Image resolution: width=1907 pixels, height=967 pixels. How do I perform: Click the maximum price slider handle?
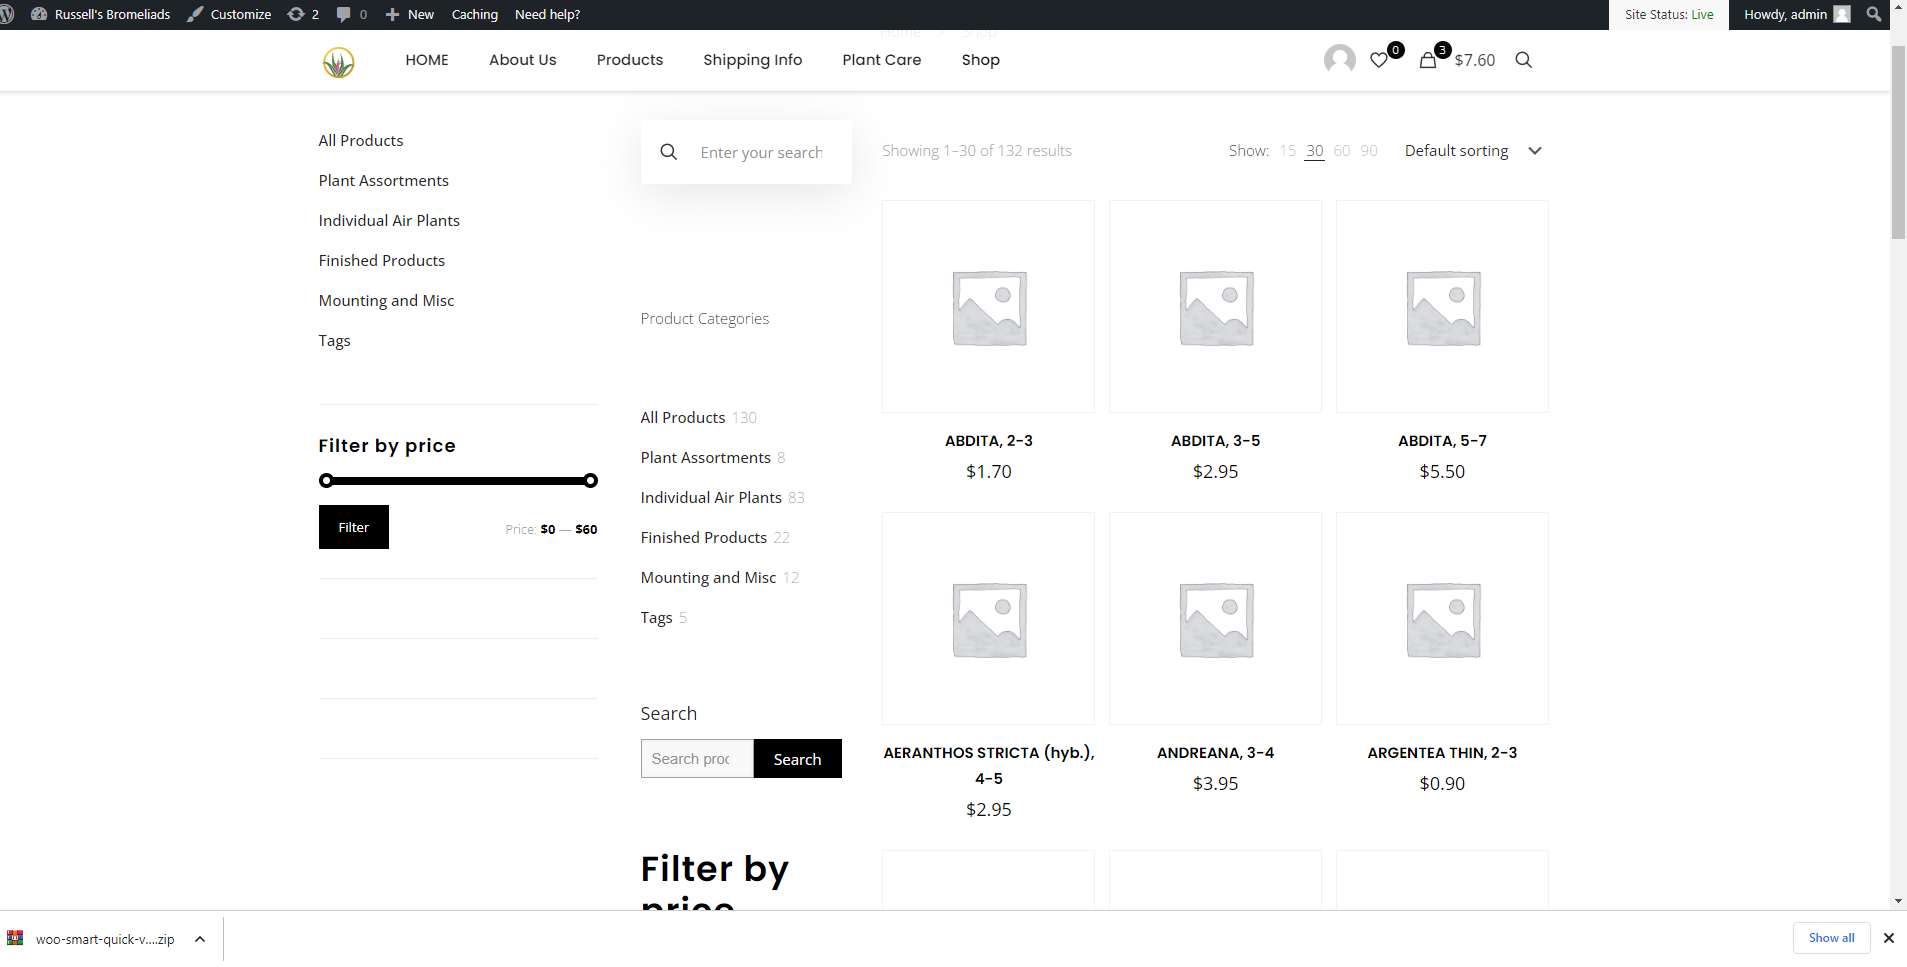tap(591, 481)
